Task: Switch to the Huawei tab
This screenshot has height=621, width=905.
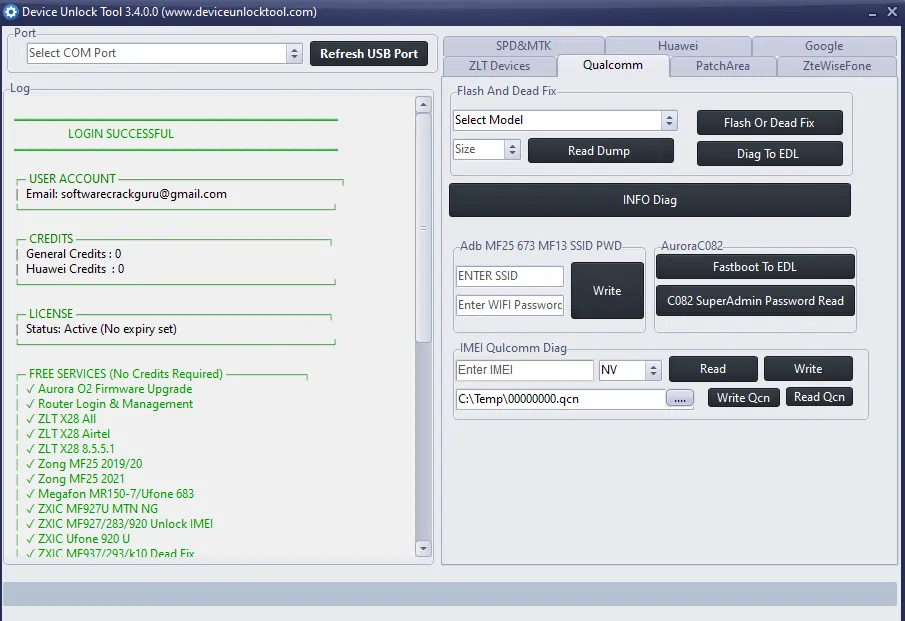Action: (677, 45)
